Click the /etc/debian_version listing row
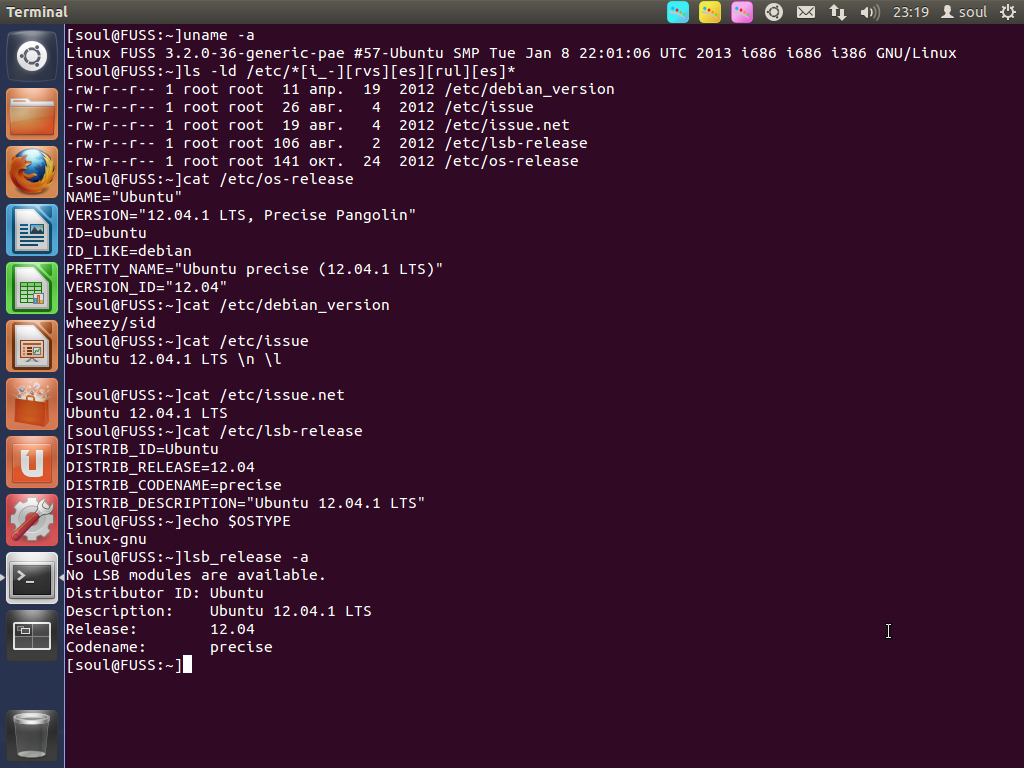Viewport: 1024px width, 768px height. [340, 89]
